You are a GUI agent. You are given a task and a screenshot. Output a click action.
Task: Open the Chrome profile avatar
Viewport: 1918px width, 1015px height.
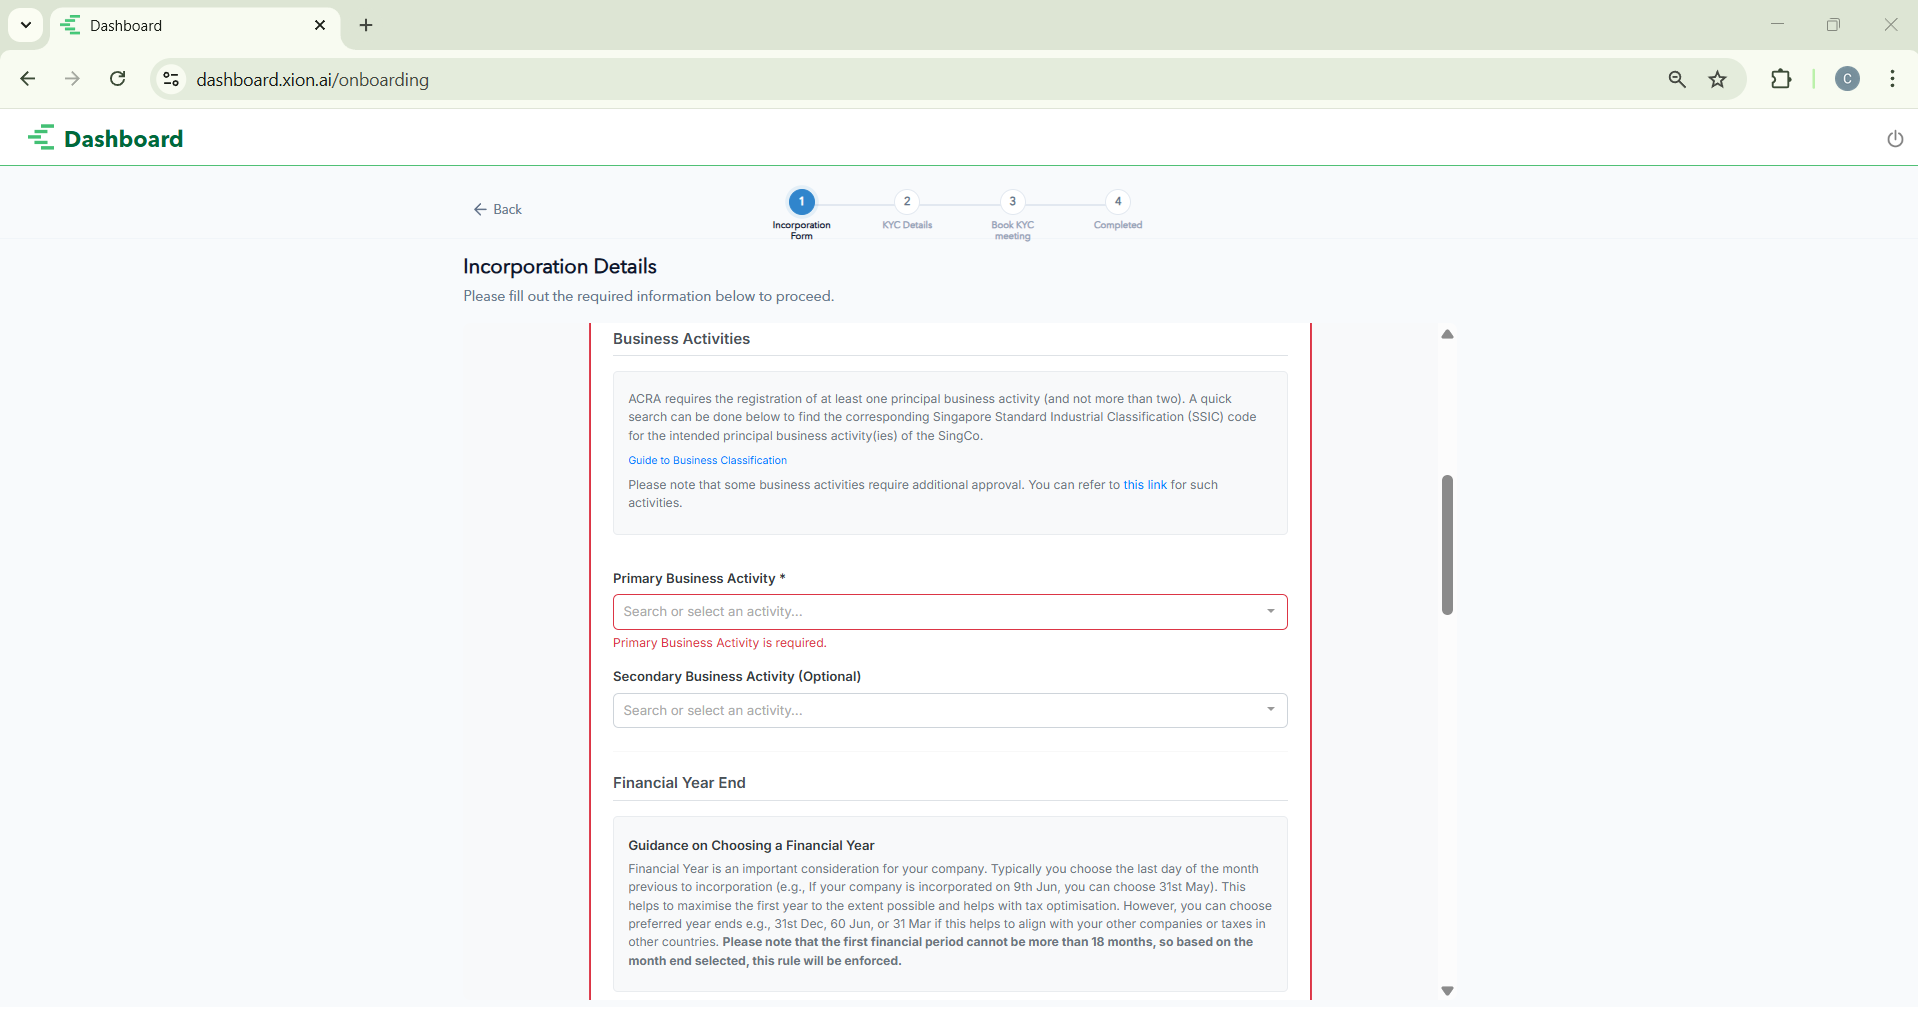click(x=1847, y=79)
